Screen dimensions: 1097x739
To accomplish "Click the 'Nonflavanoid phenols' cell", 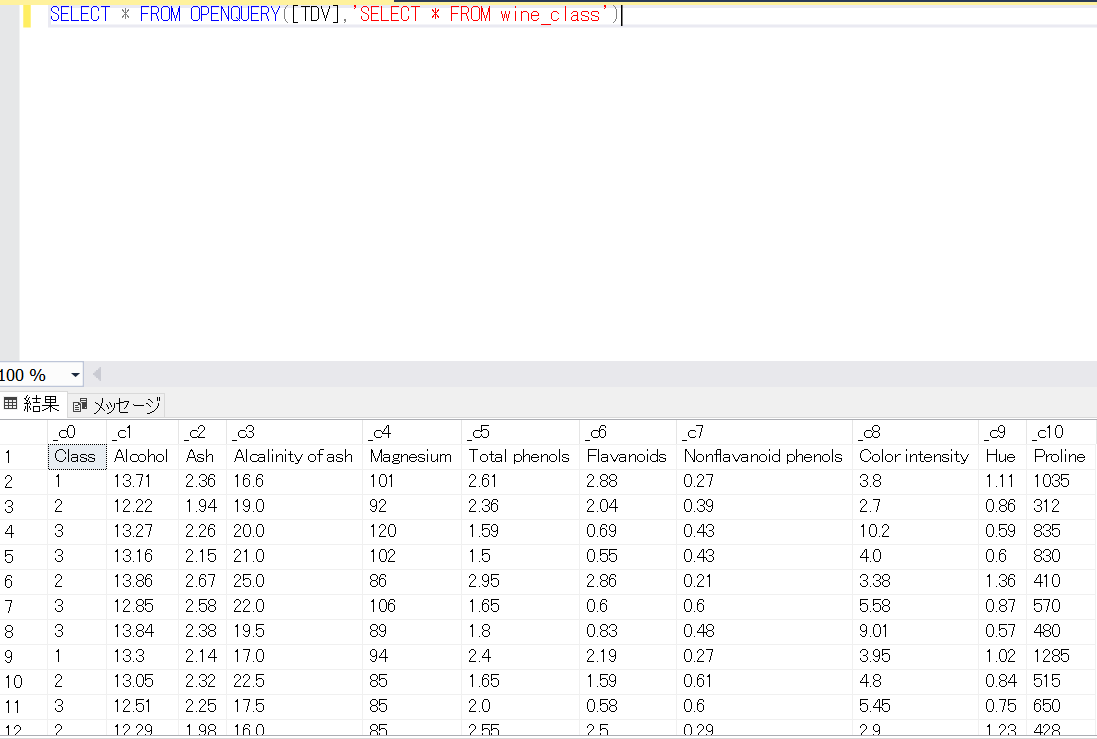I will pyautogui.click(x=765, y=456).
